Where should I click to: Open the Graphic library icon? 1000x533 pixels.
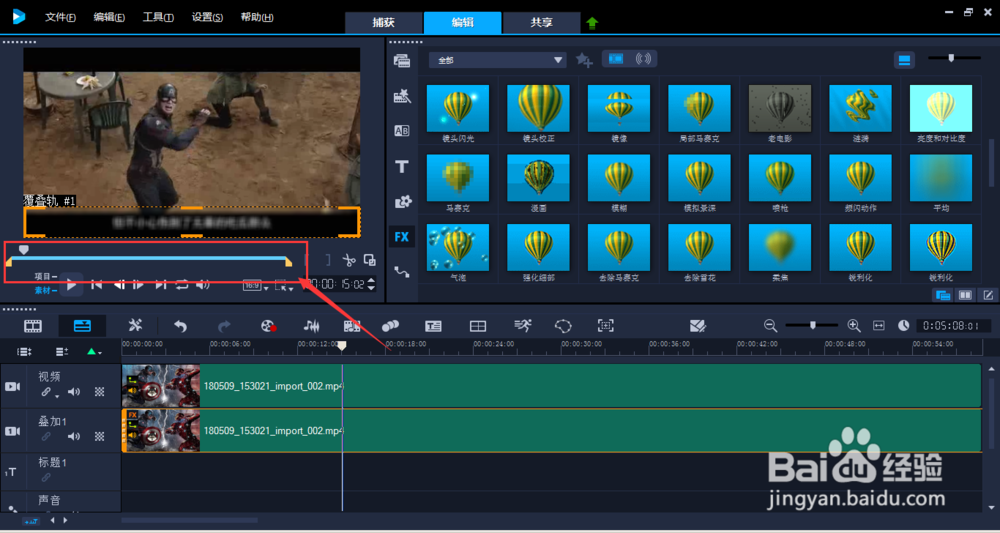[x=402, y=202]
